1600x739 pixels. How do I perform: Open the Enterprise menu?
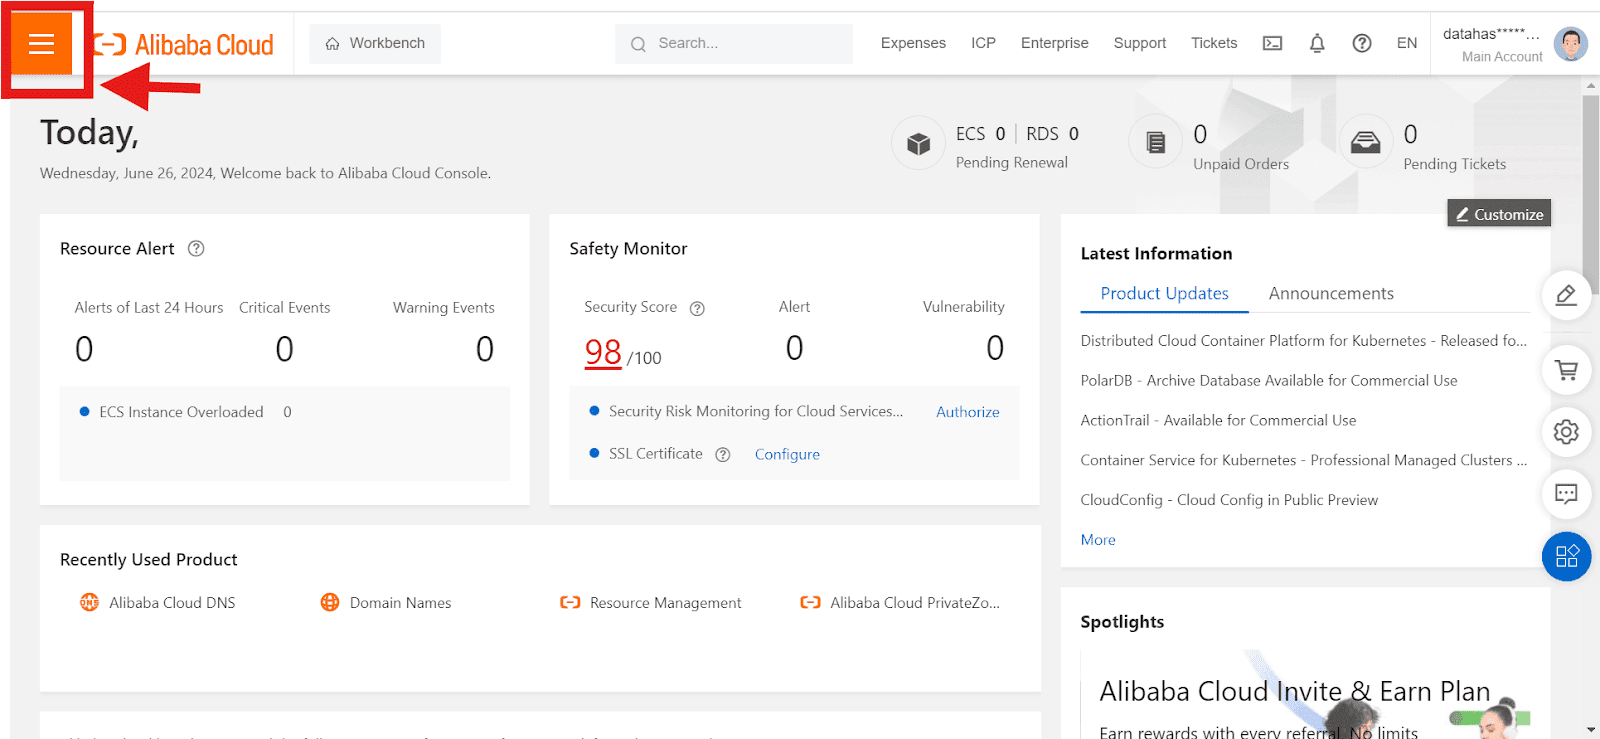click(1054, 43)
